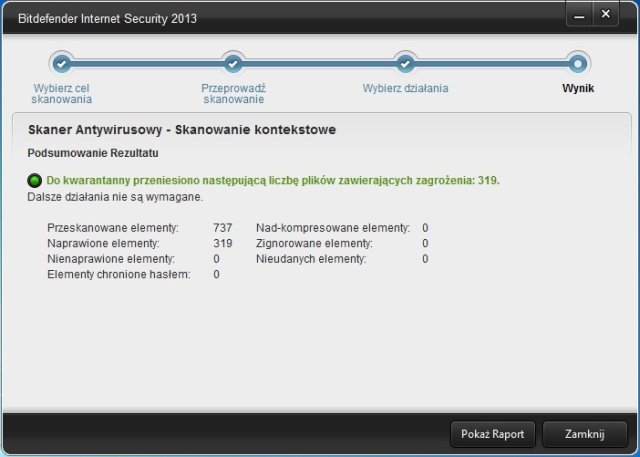Click the Przeskanowane elementy count 737
This screenshot has height=457, width=640.
[x=223, y=228]
